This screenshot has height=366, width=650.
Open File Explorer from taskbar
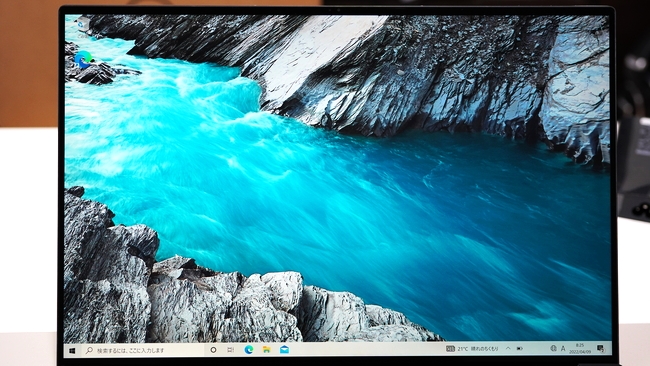click(267, 350)
